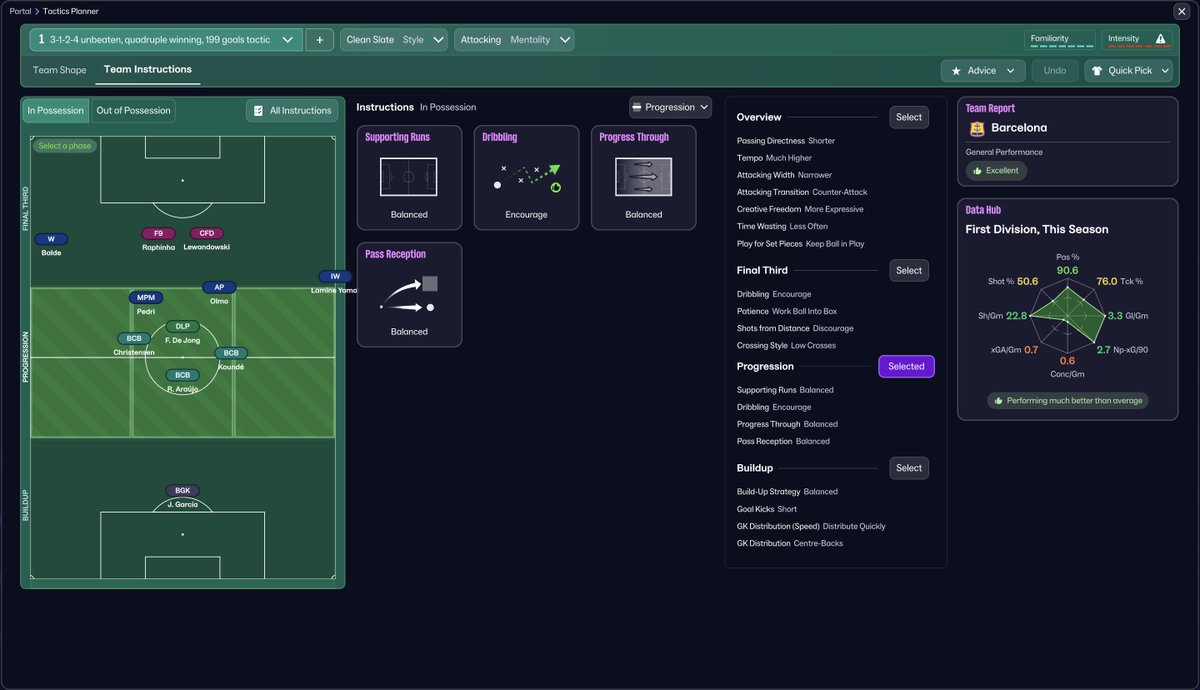This screenshot has width=1200, height=690.
Task: Click Tactics Planner breadcrumb
Action: tap(71, 11)
